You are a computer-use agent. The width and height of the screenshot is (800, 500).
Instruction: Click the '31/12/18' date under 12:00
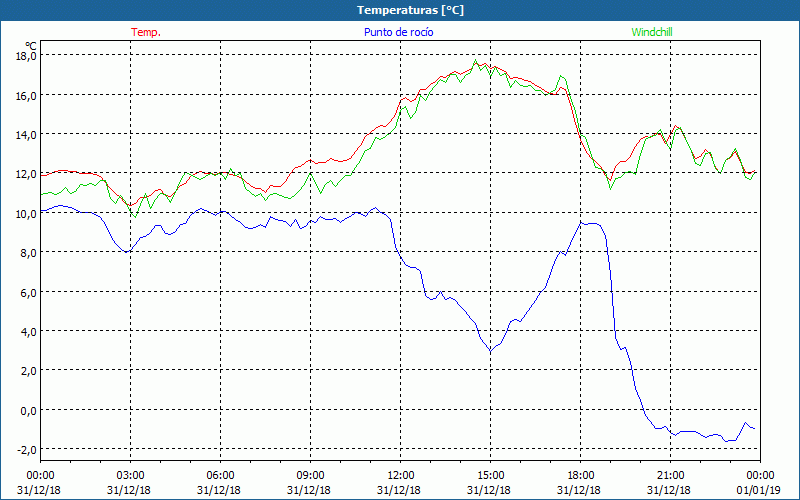point(399,490)
